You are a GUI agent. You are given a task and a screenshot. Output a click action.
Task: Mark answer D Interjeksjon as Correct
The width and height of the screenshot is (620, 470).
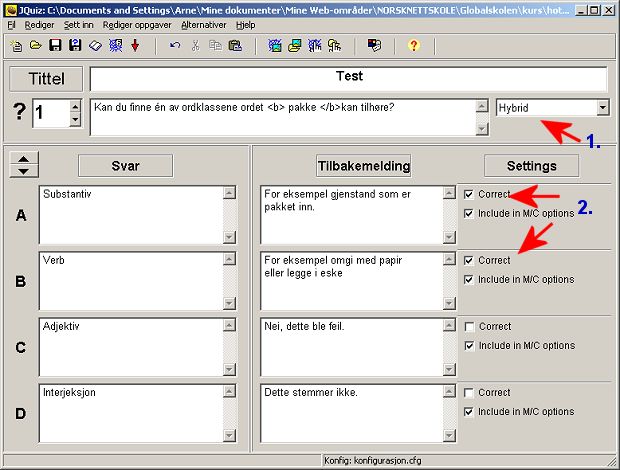(x=469, y=393)
